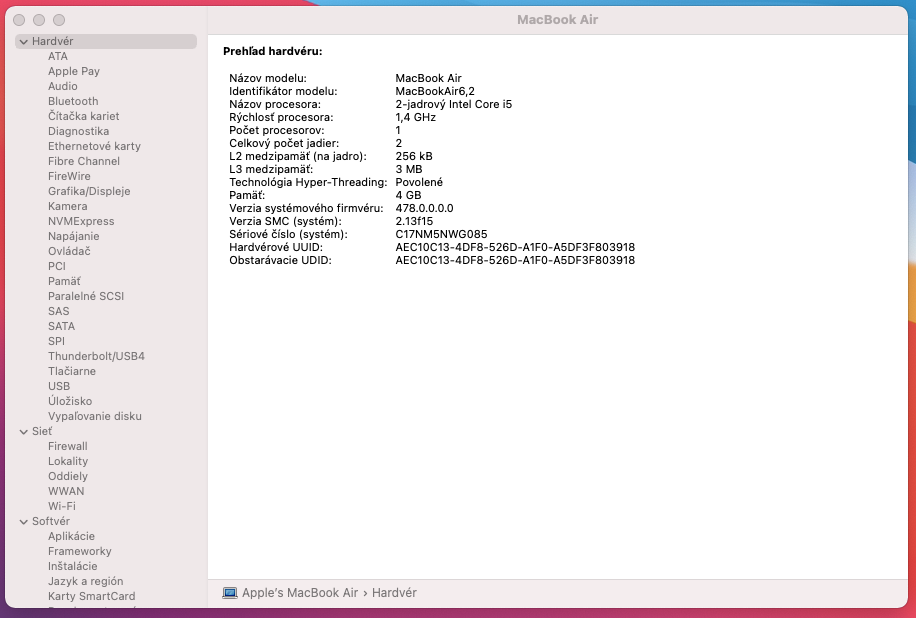The image size is (916, 618).
Task: Collapse the Hardvér section chevron
Action: click(22, 42)
